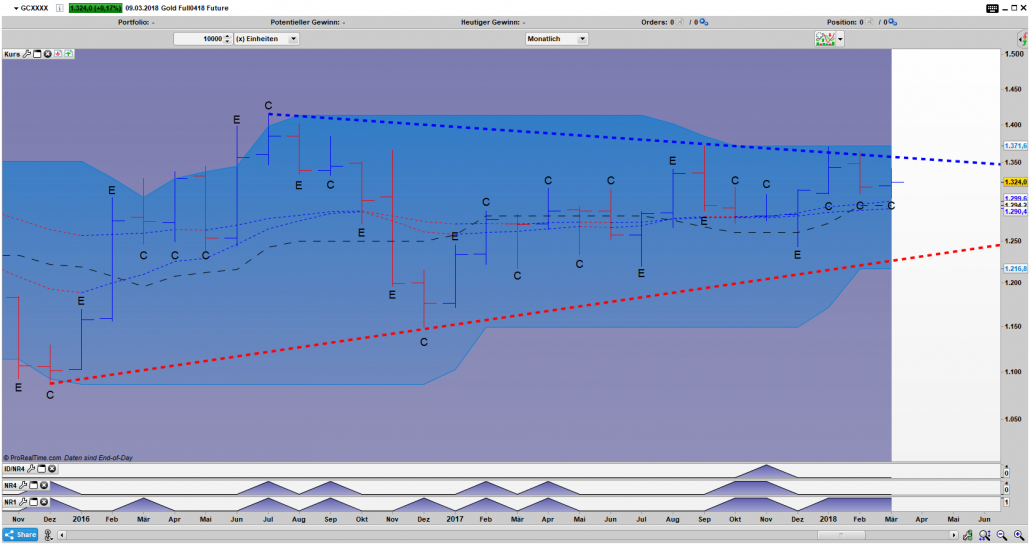Click the instrument info icon next to GCXXXX

tap(59, 9)
